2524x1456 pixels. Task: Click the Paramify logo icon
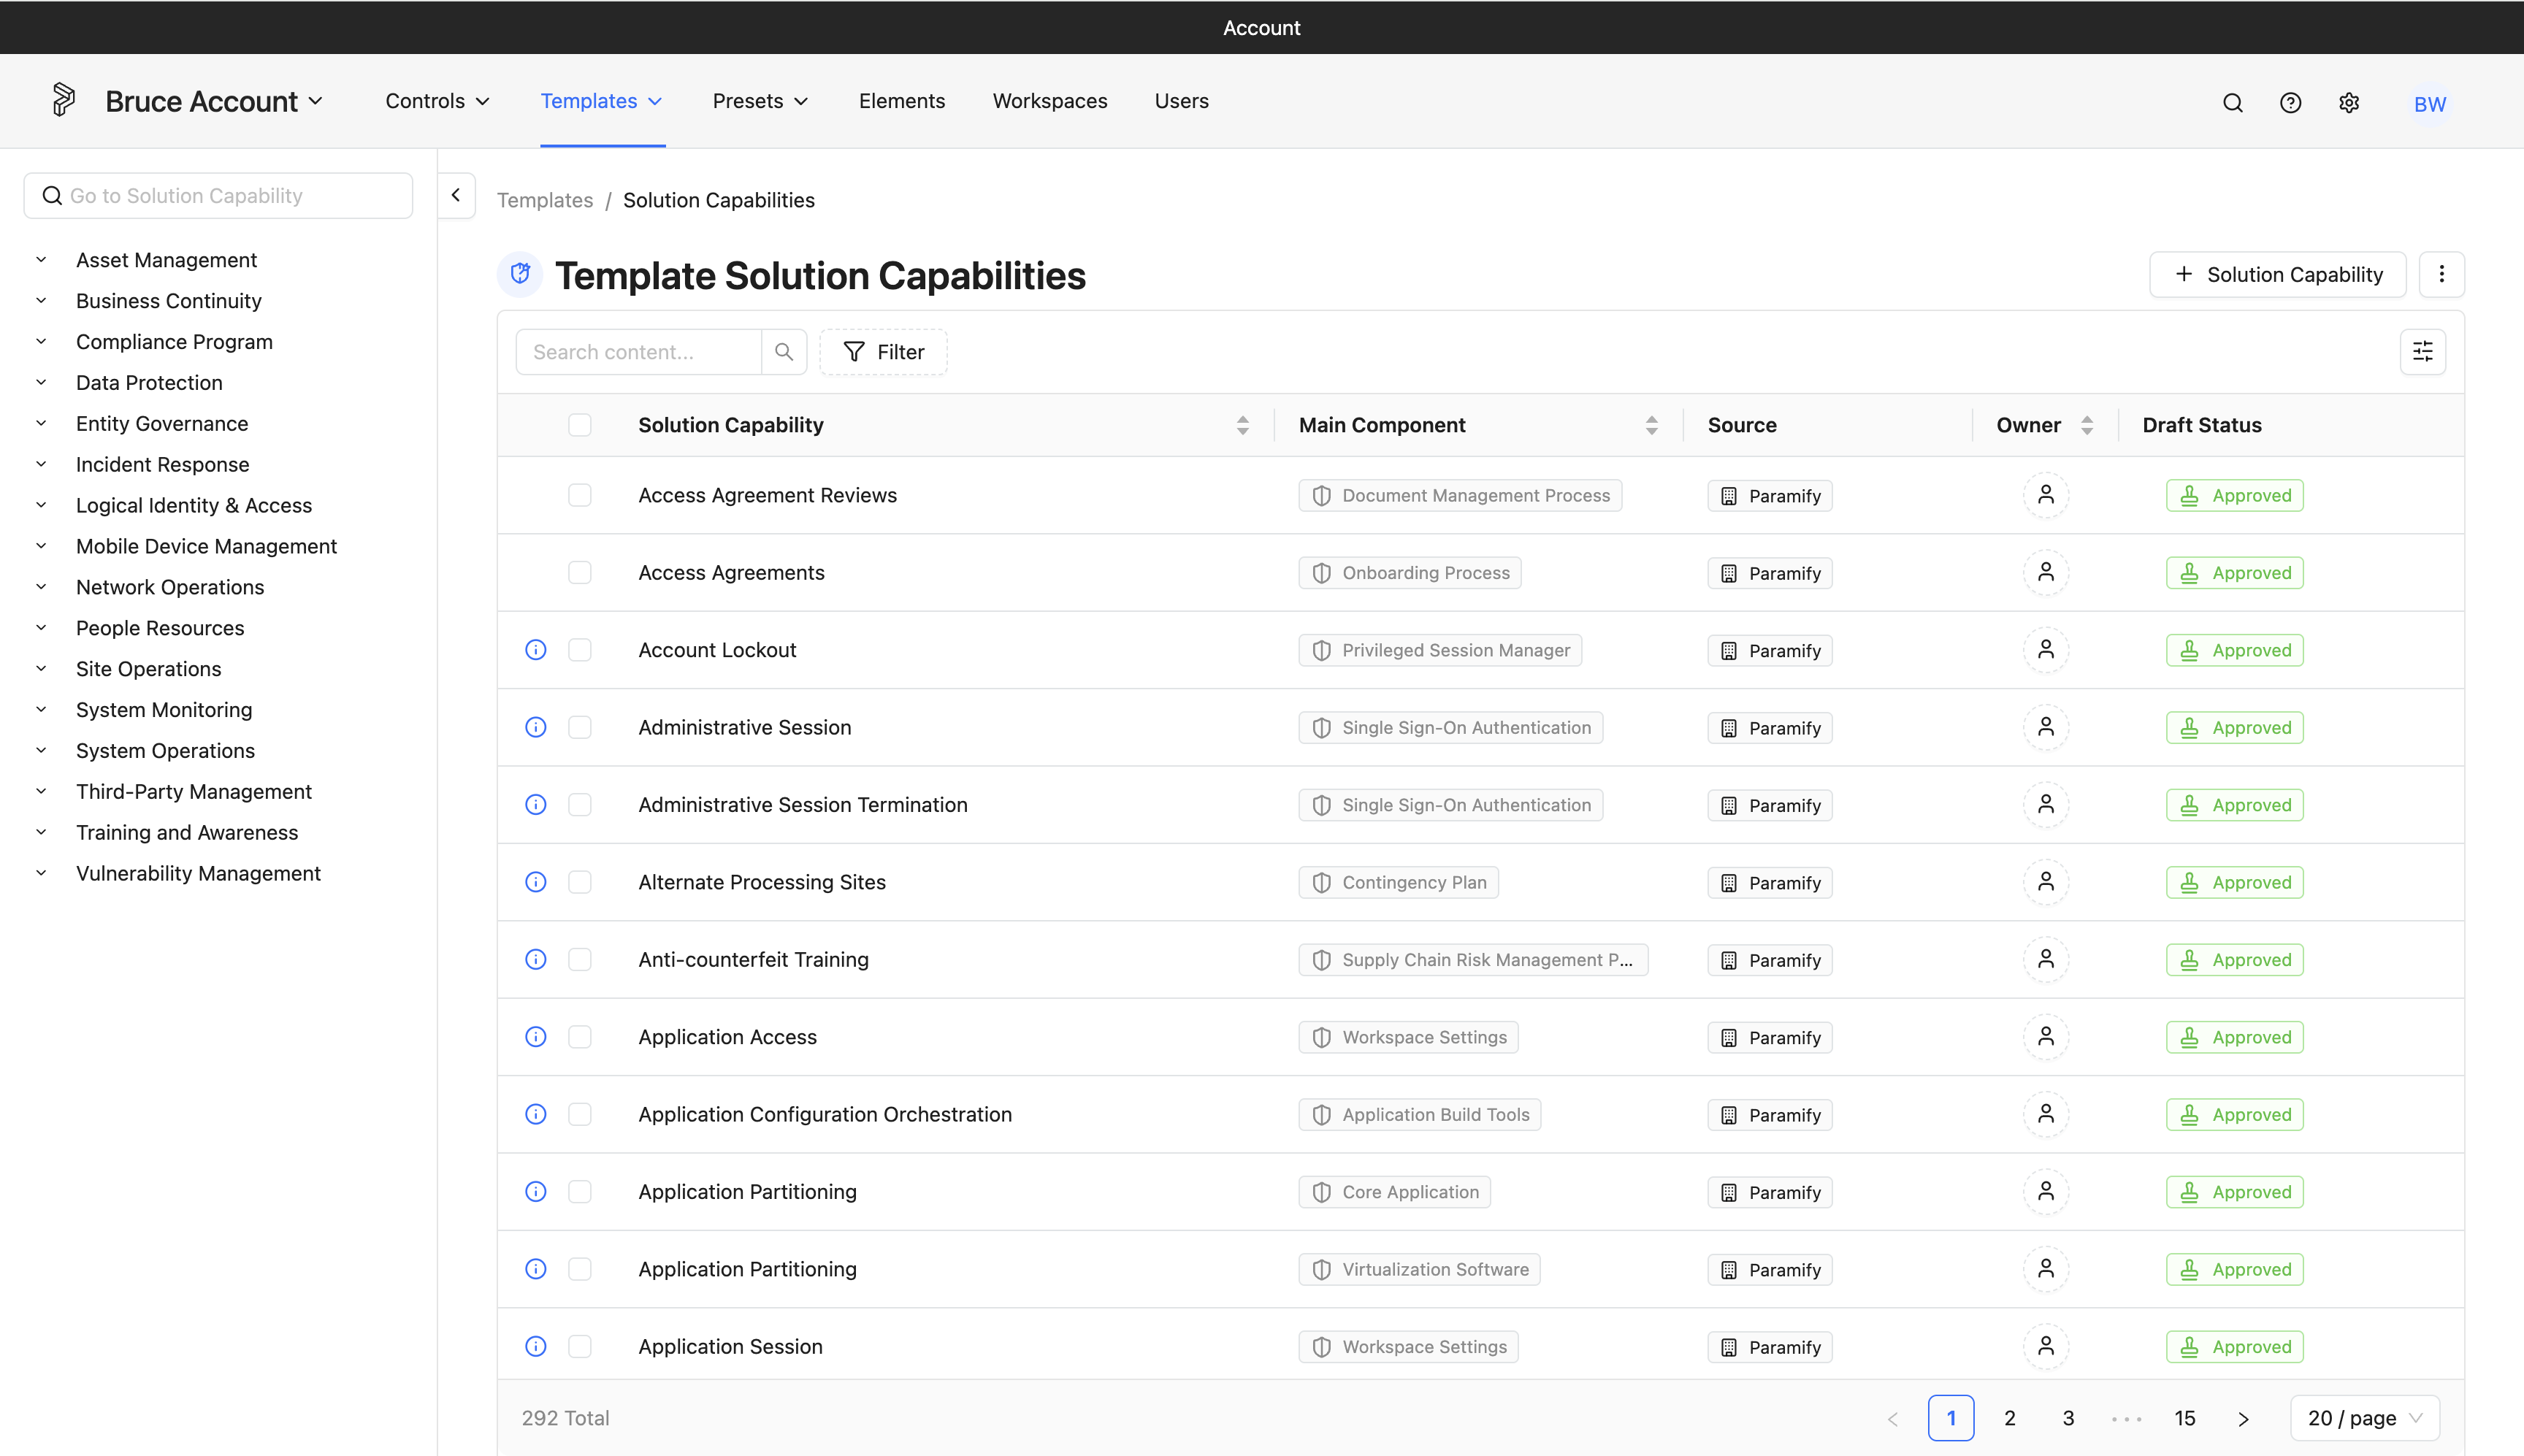coord(64,100)
